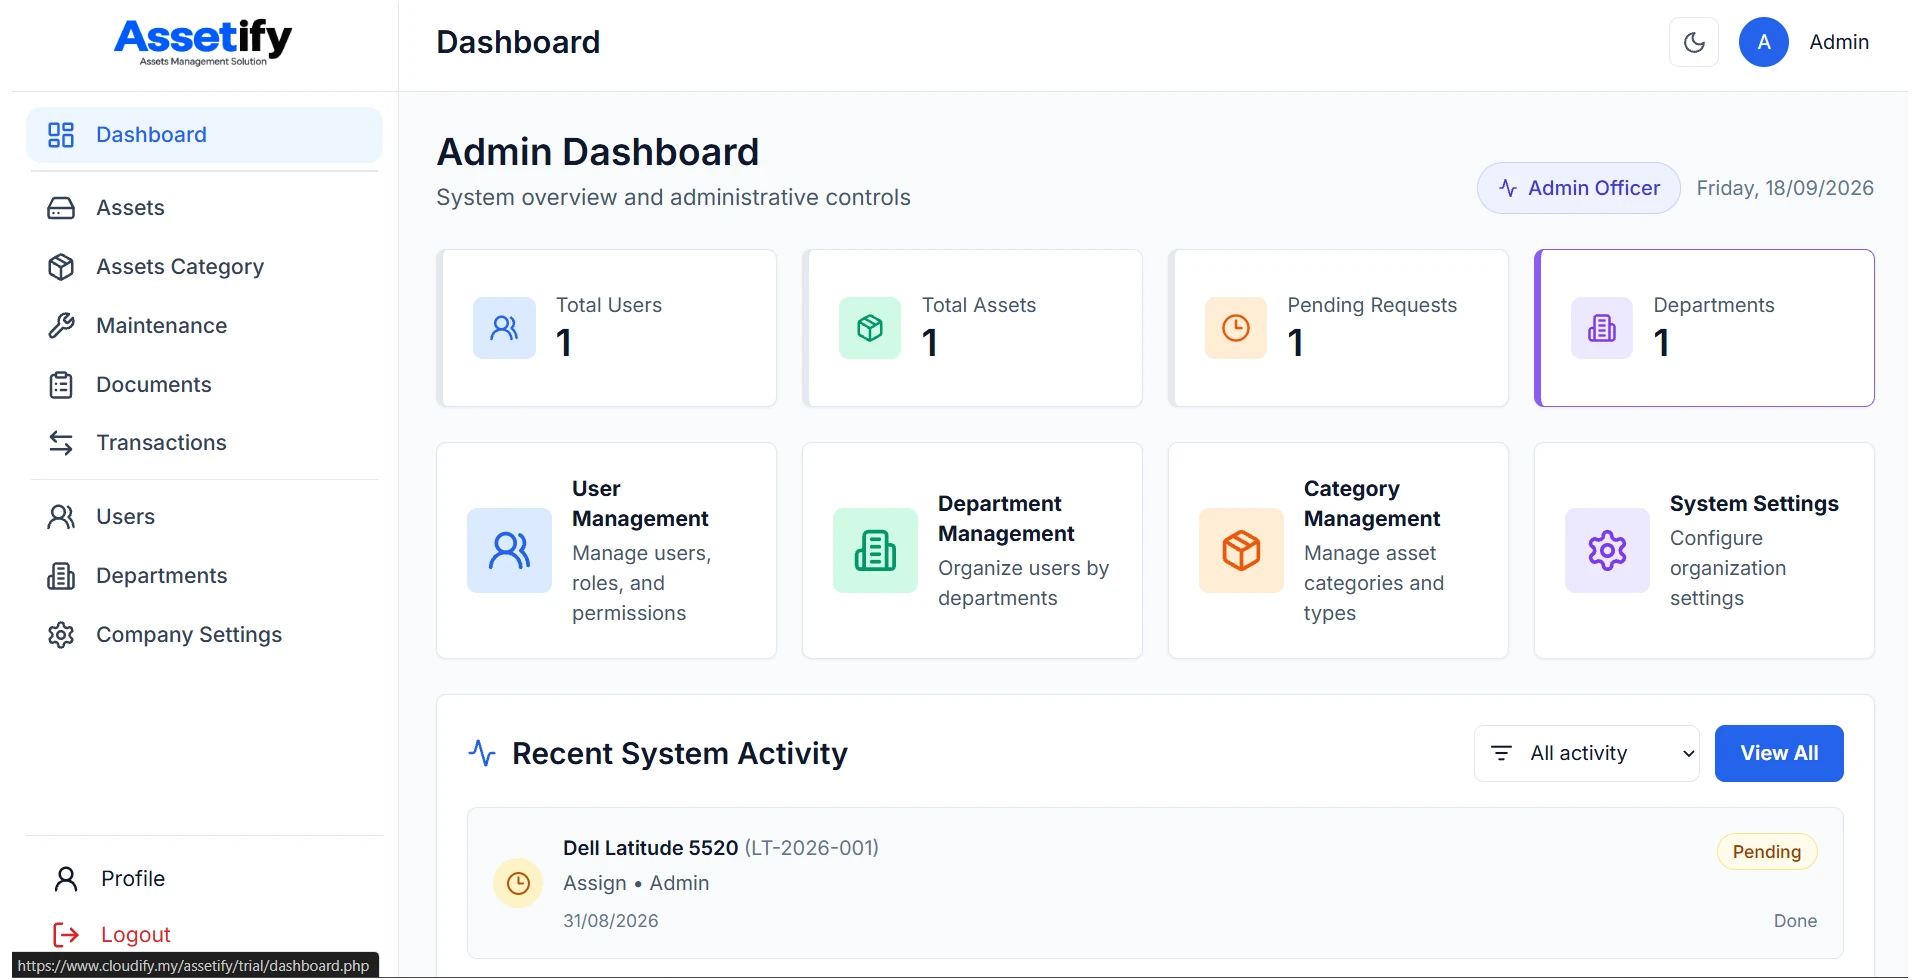Click the System Settings gear icon
Image resolution: width=1920 pixels, height=980 pixels.
point(1608,551)
